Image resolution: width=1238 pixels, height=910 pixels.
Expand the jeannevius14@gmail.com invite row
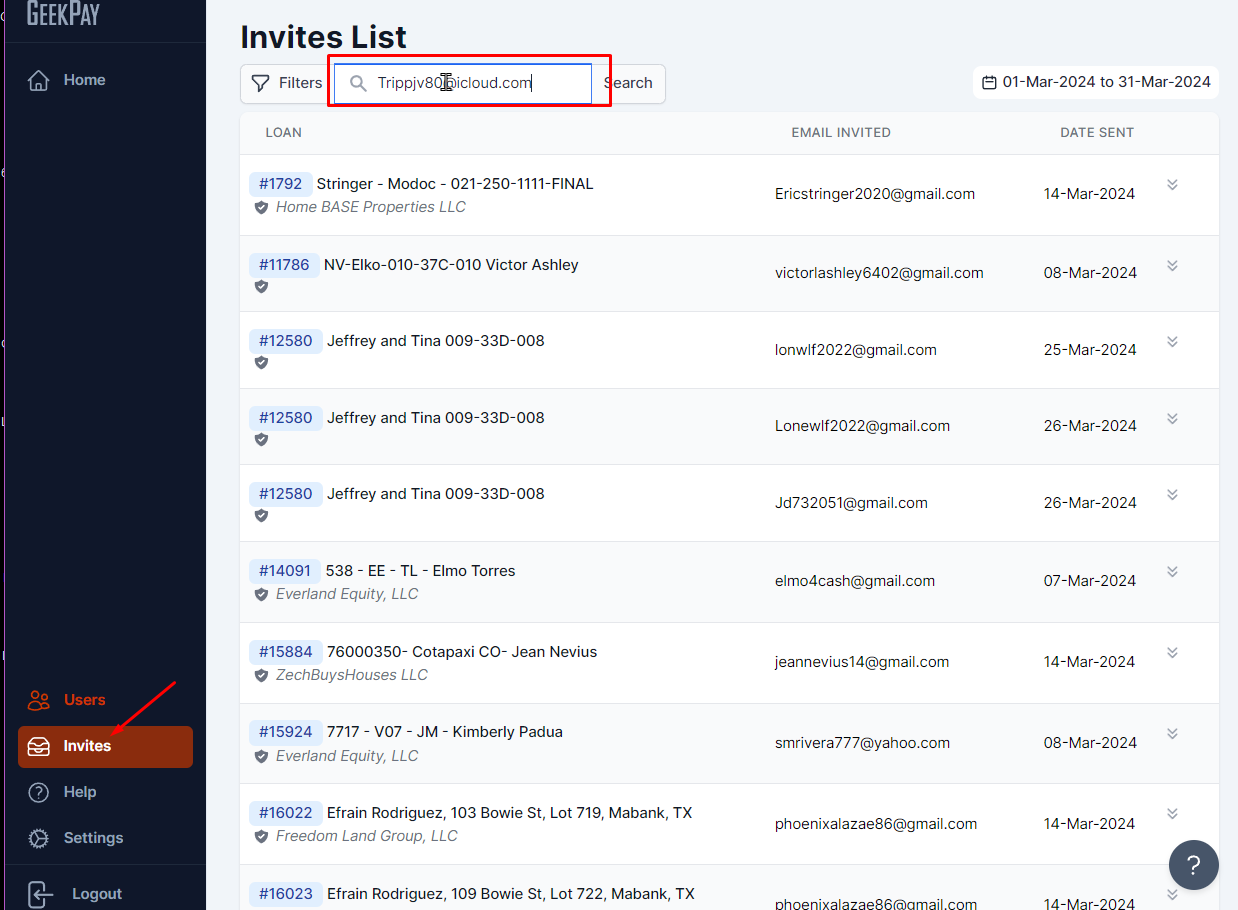1172,653
